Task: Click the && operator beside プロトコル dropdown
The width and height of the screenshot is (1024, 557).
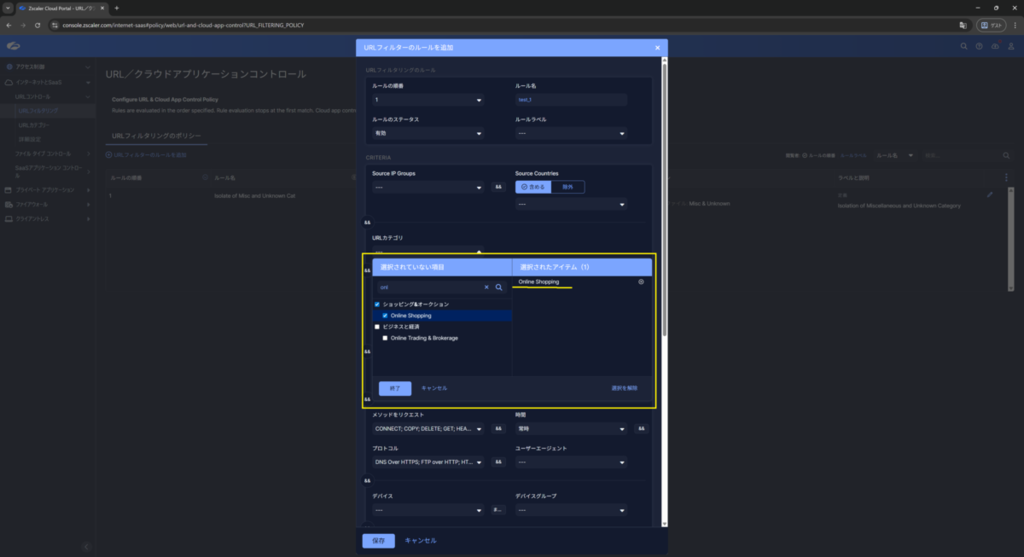Action: 498,462
